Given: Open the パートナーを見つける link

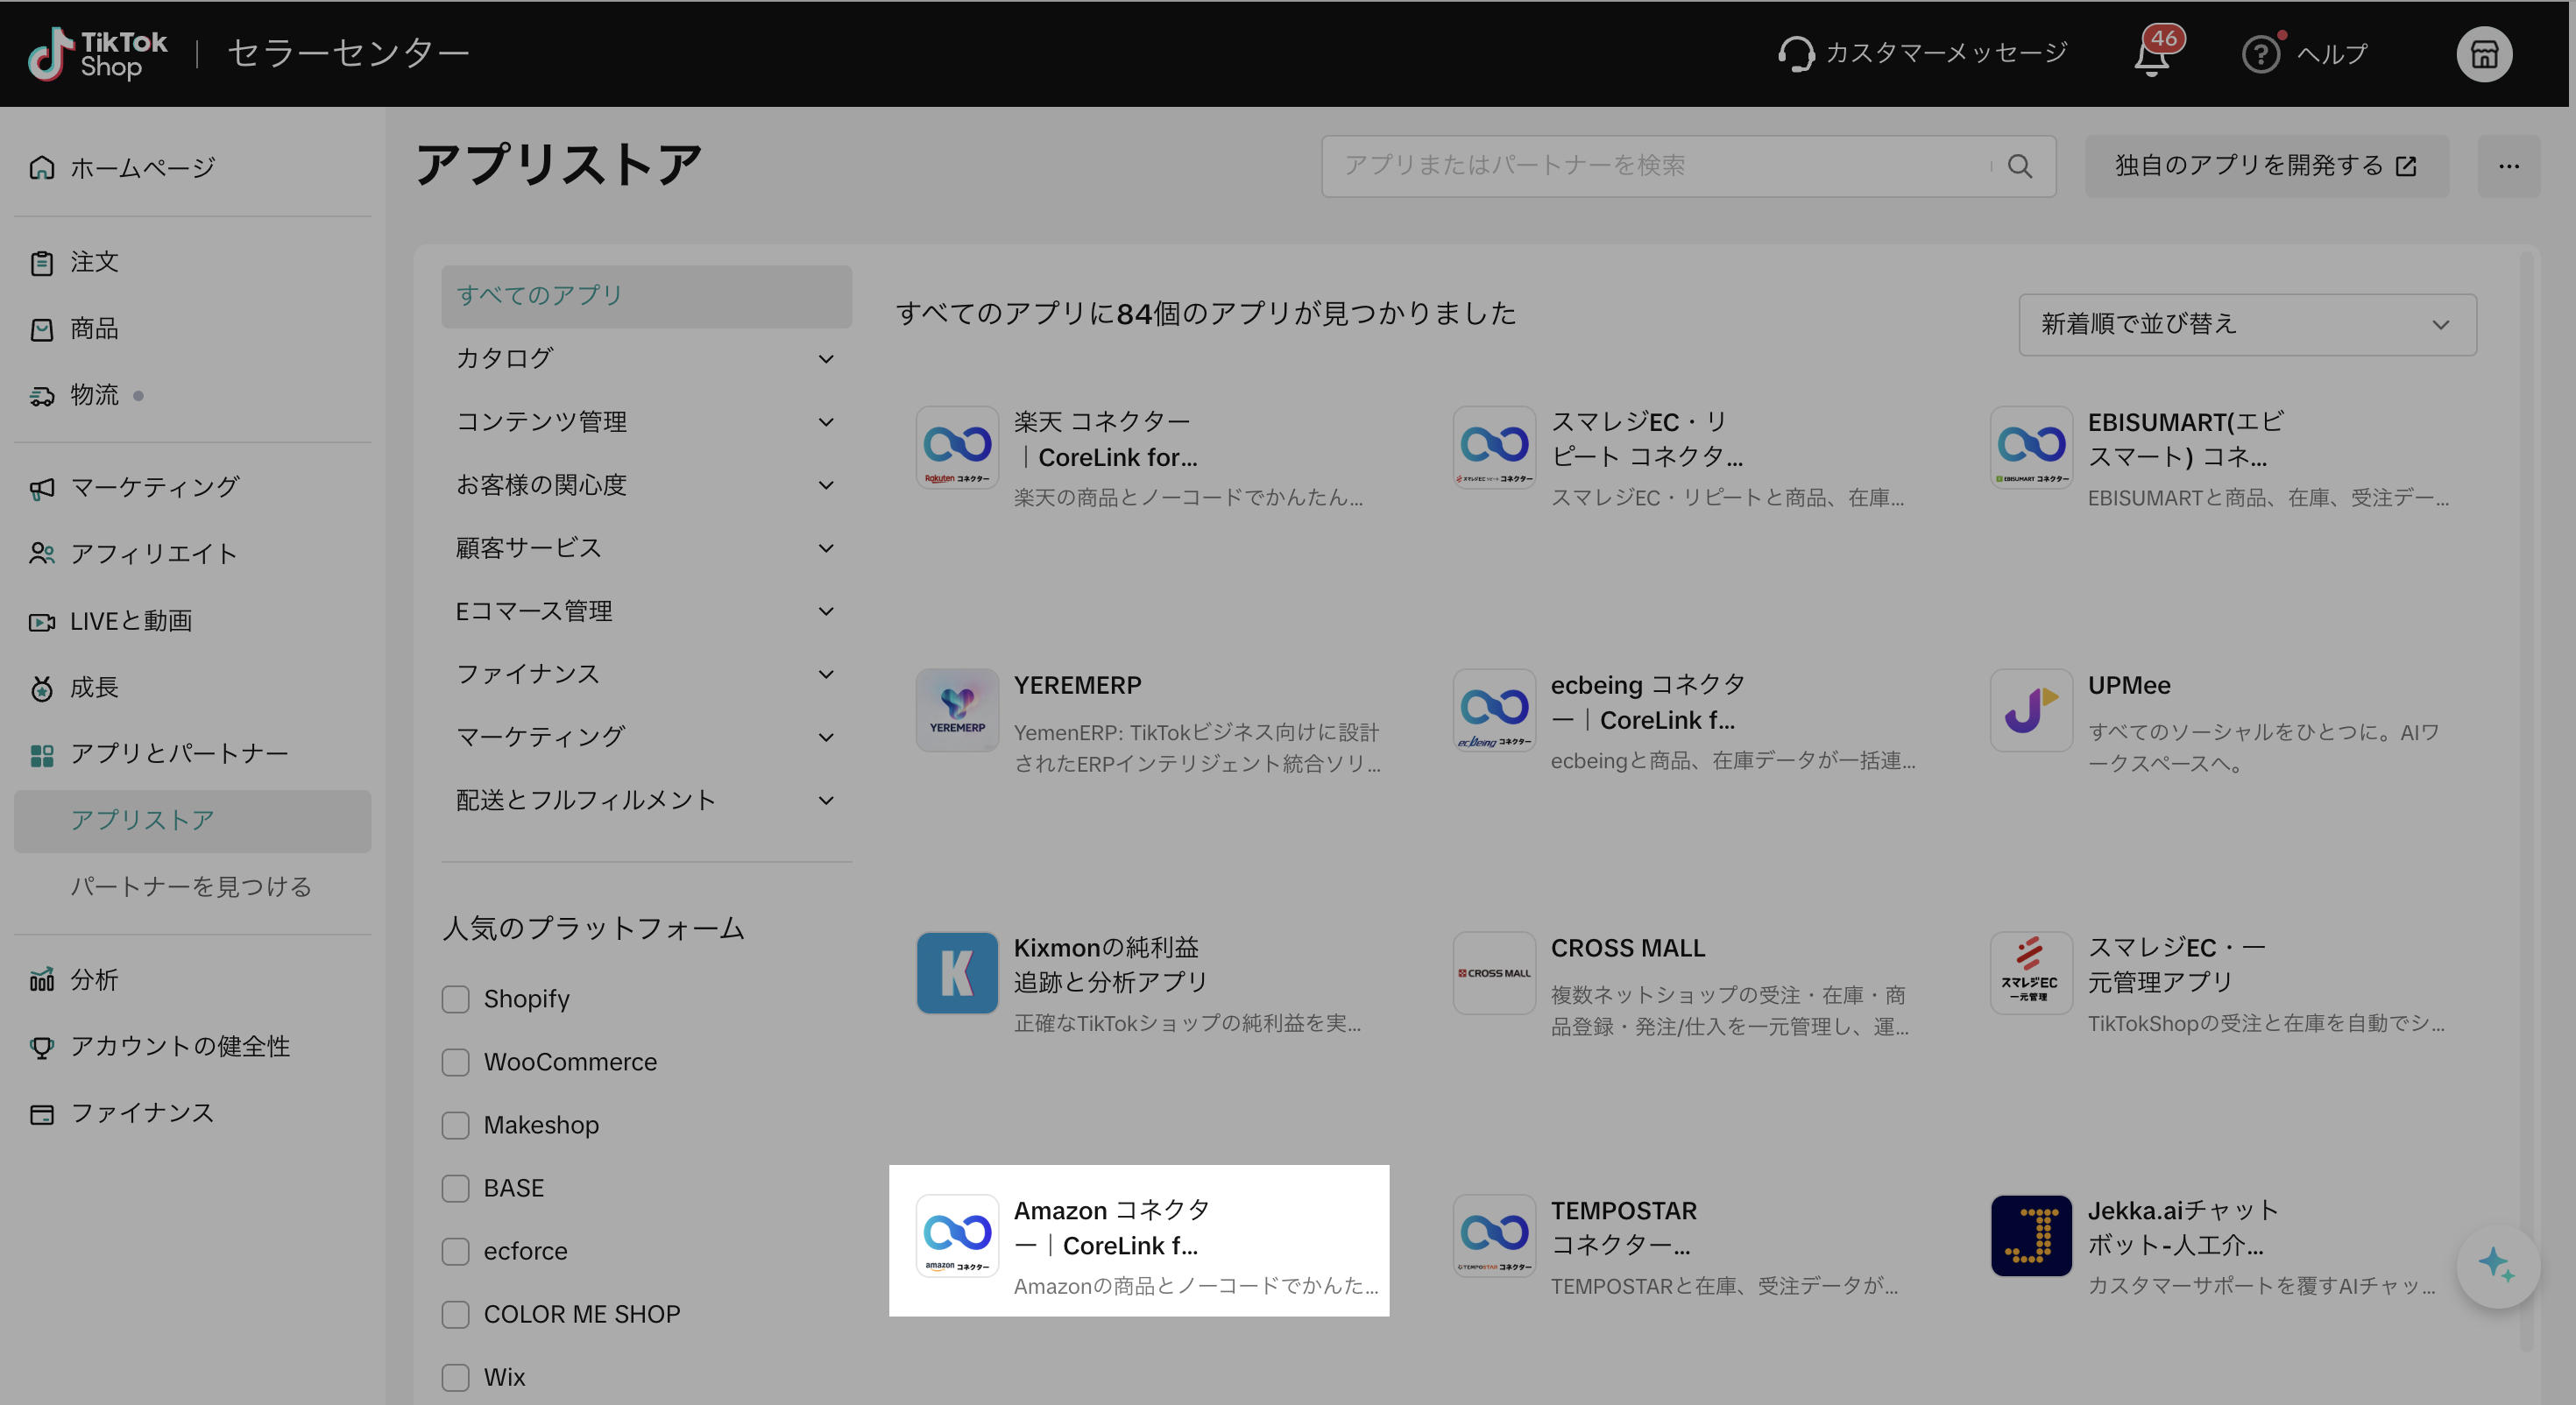Looking at the screenshot, I should (x=190, y=887).
